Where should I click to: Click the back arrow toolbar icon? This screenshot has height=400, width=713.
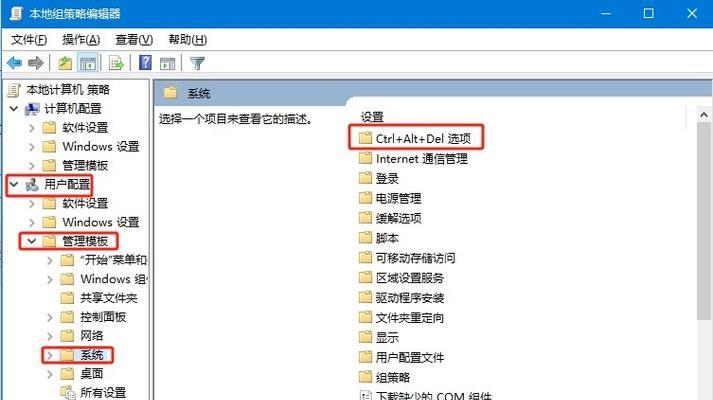point(15,63)
